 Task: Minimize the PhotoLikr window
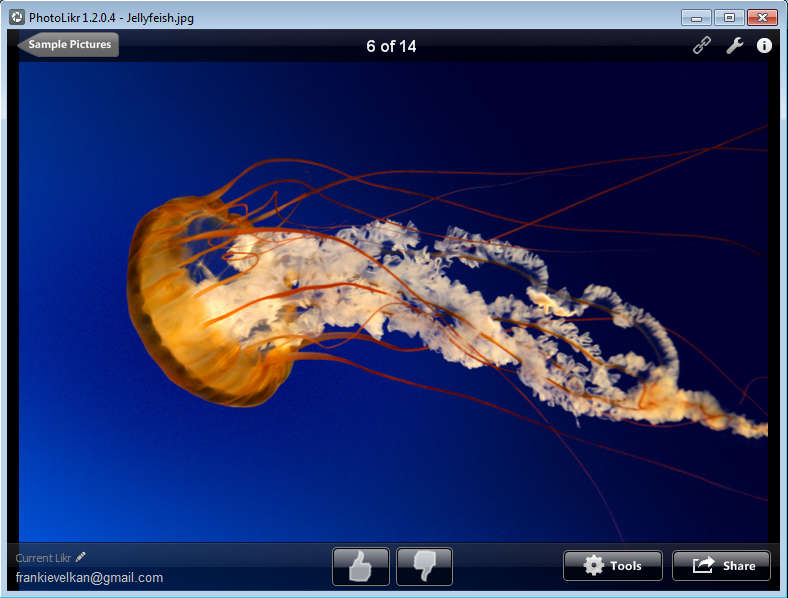[696, 18]
